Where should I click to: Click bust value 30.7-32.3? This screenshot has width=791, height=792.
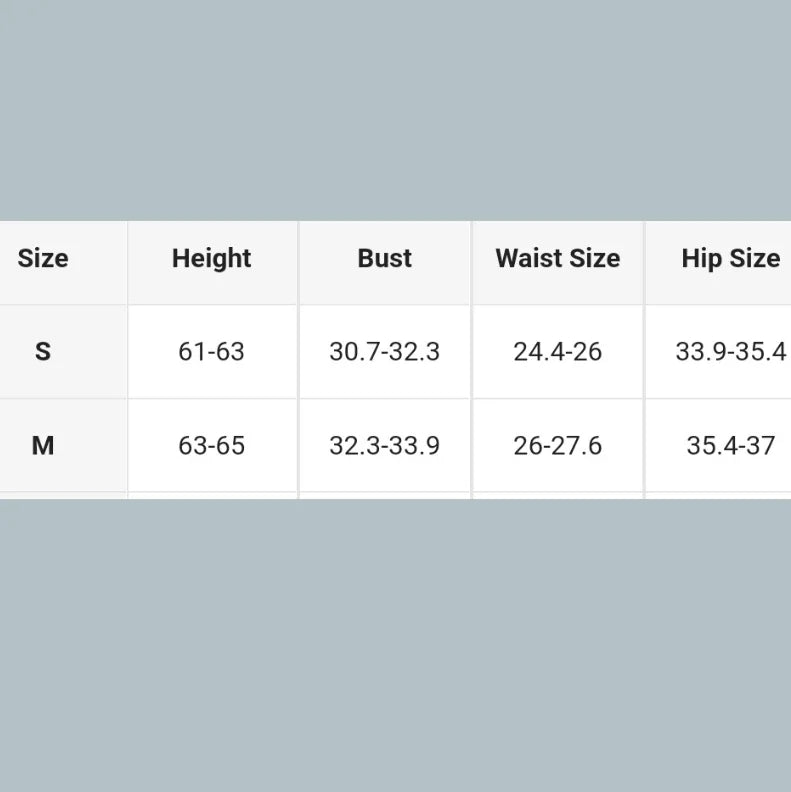pos(385,352)
